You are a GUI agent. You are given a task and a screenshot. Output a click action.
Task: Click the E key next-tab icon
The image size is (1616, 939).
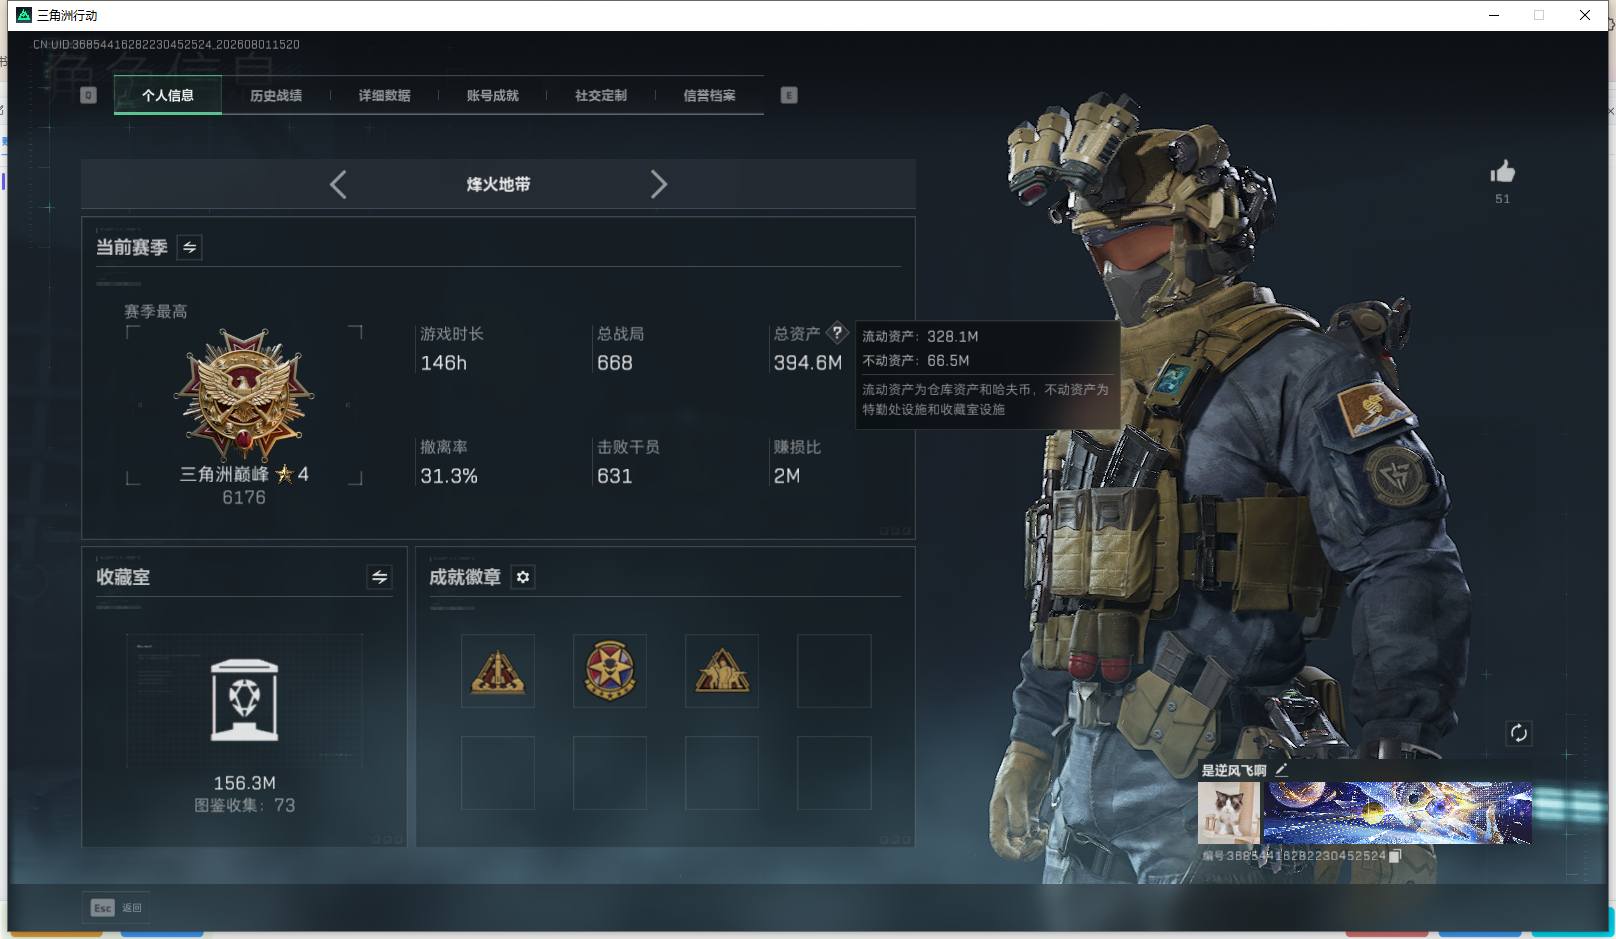789,95
